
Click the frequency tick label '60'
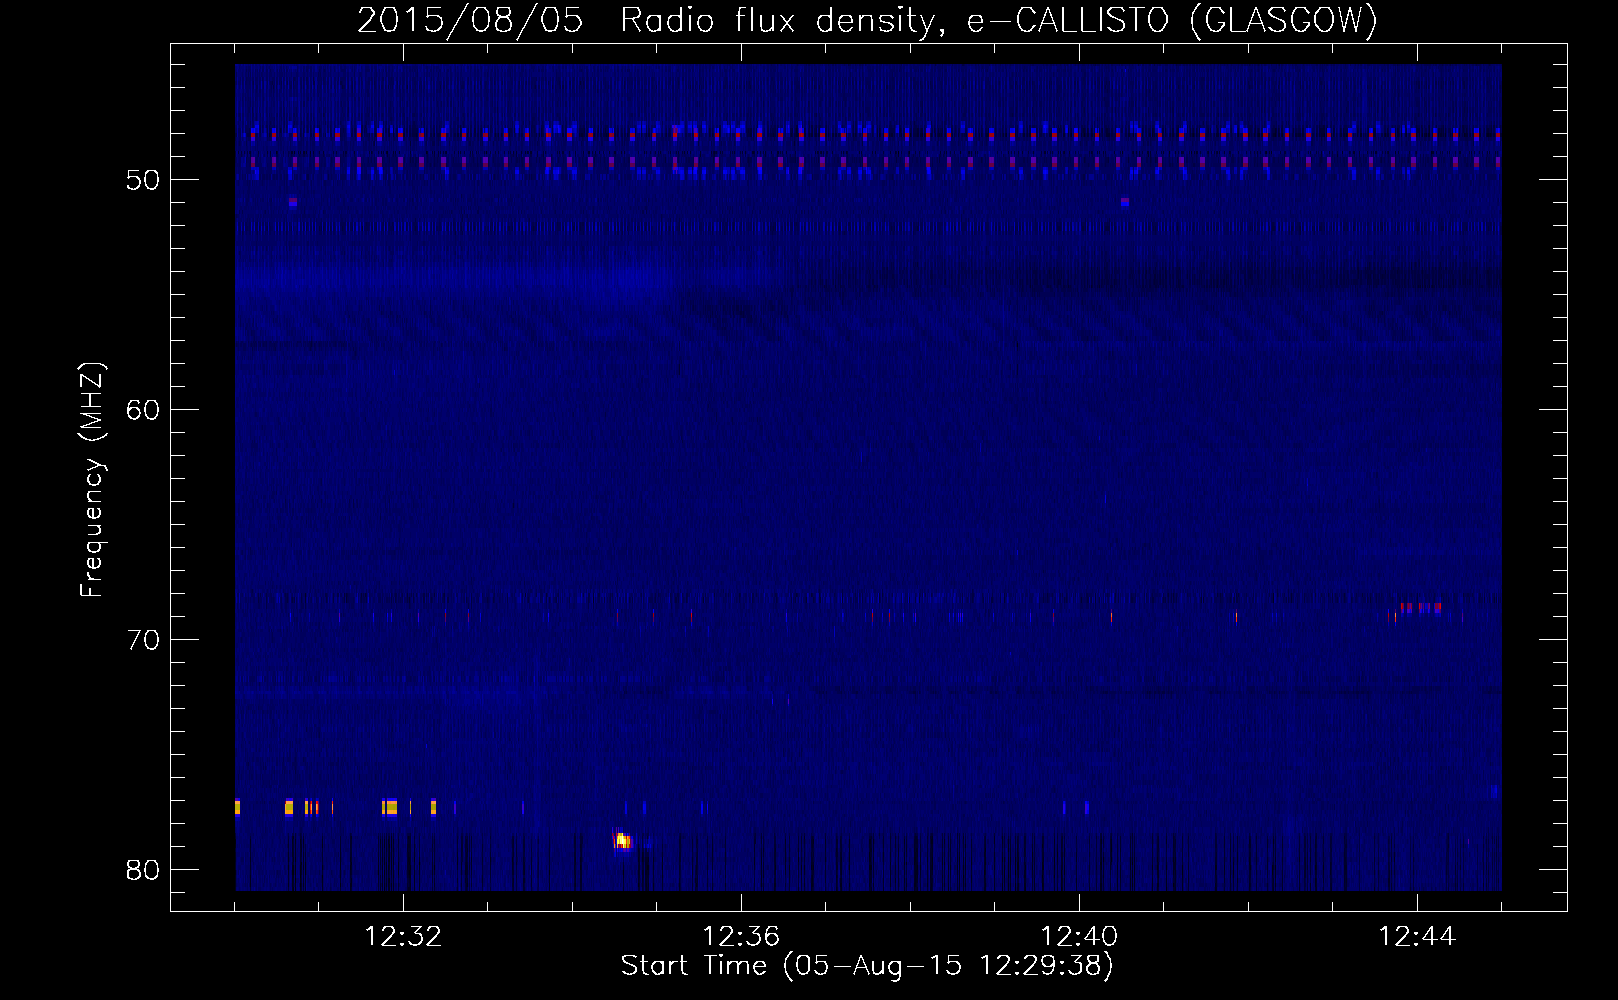coord(143,410)
